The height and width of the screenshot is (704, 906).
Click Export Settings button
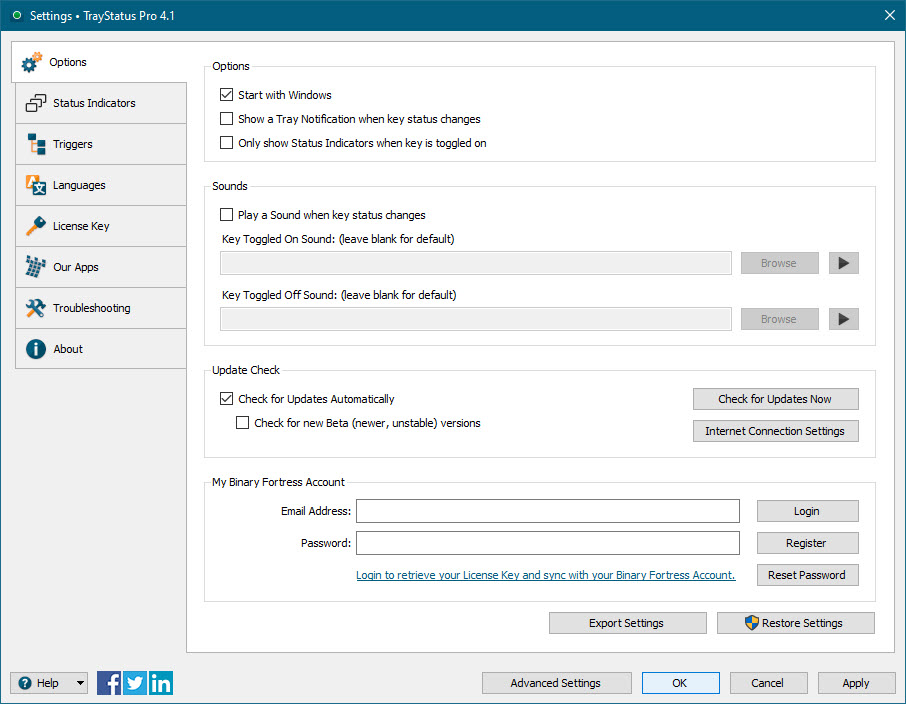click(x=627, y=623)
